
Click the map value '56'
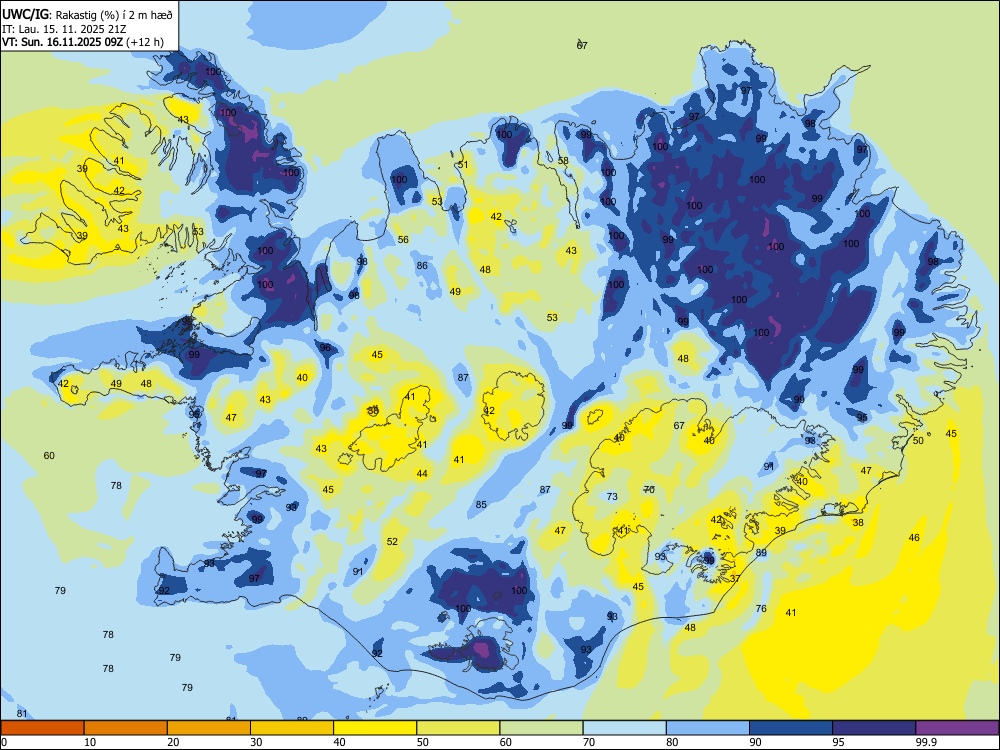click(403, 240)
